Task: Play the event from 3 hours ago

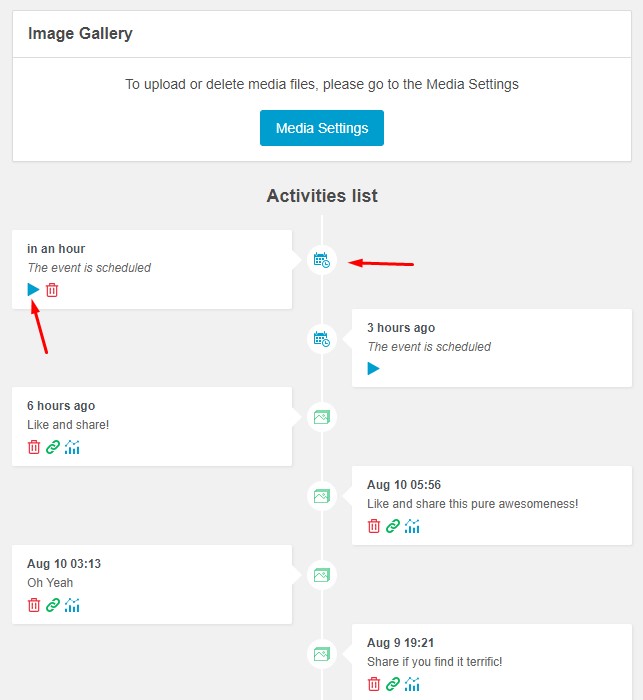Action: point(373,369)
